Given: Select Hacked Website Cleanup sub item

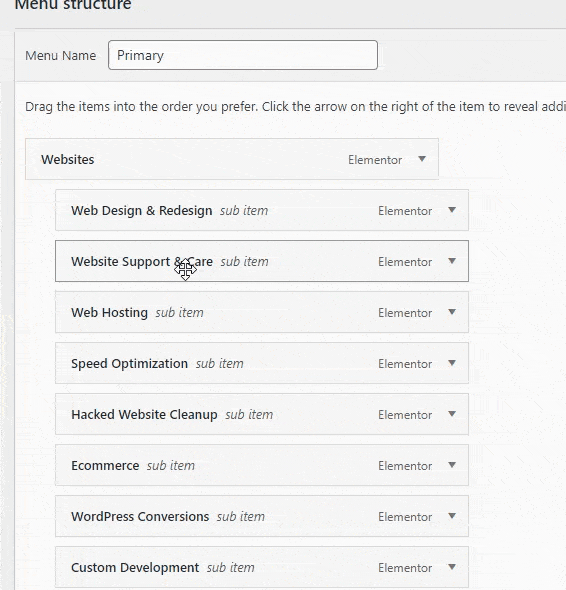Looking at the screenshot, I should point(262,414).
